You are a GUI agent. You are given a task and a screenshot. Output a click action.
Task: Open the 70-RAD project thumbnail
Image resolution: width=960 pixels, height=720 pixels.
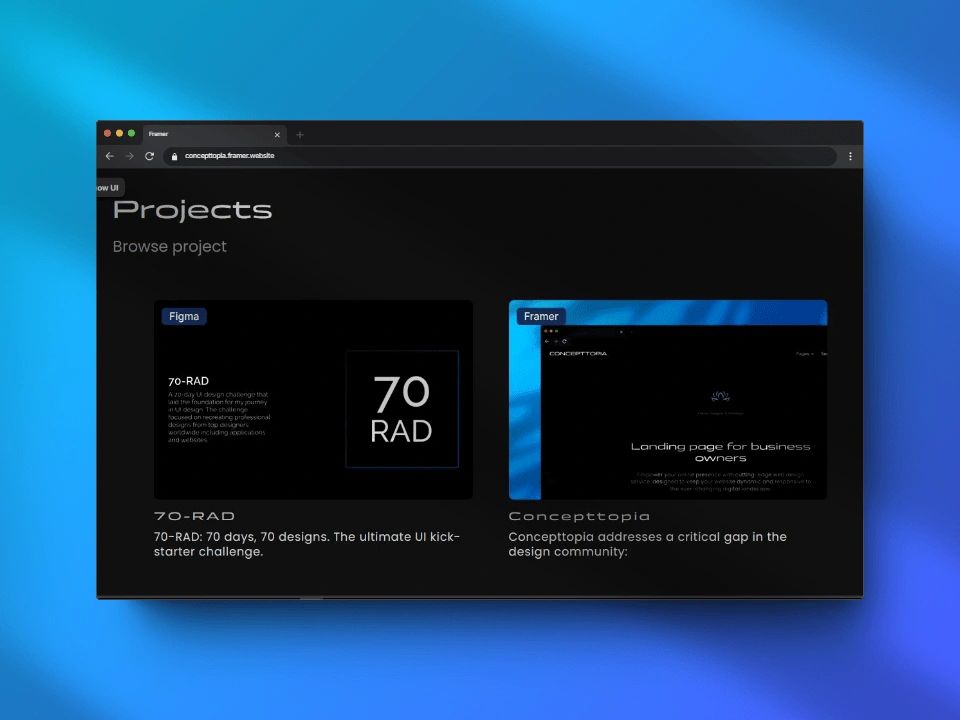(x=313, y=400)
